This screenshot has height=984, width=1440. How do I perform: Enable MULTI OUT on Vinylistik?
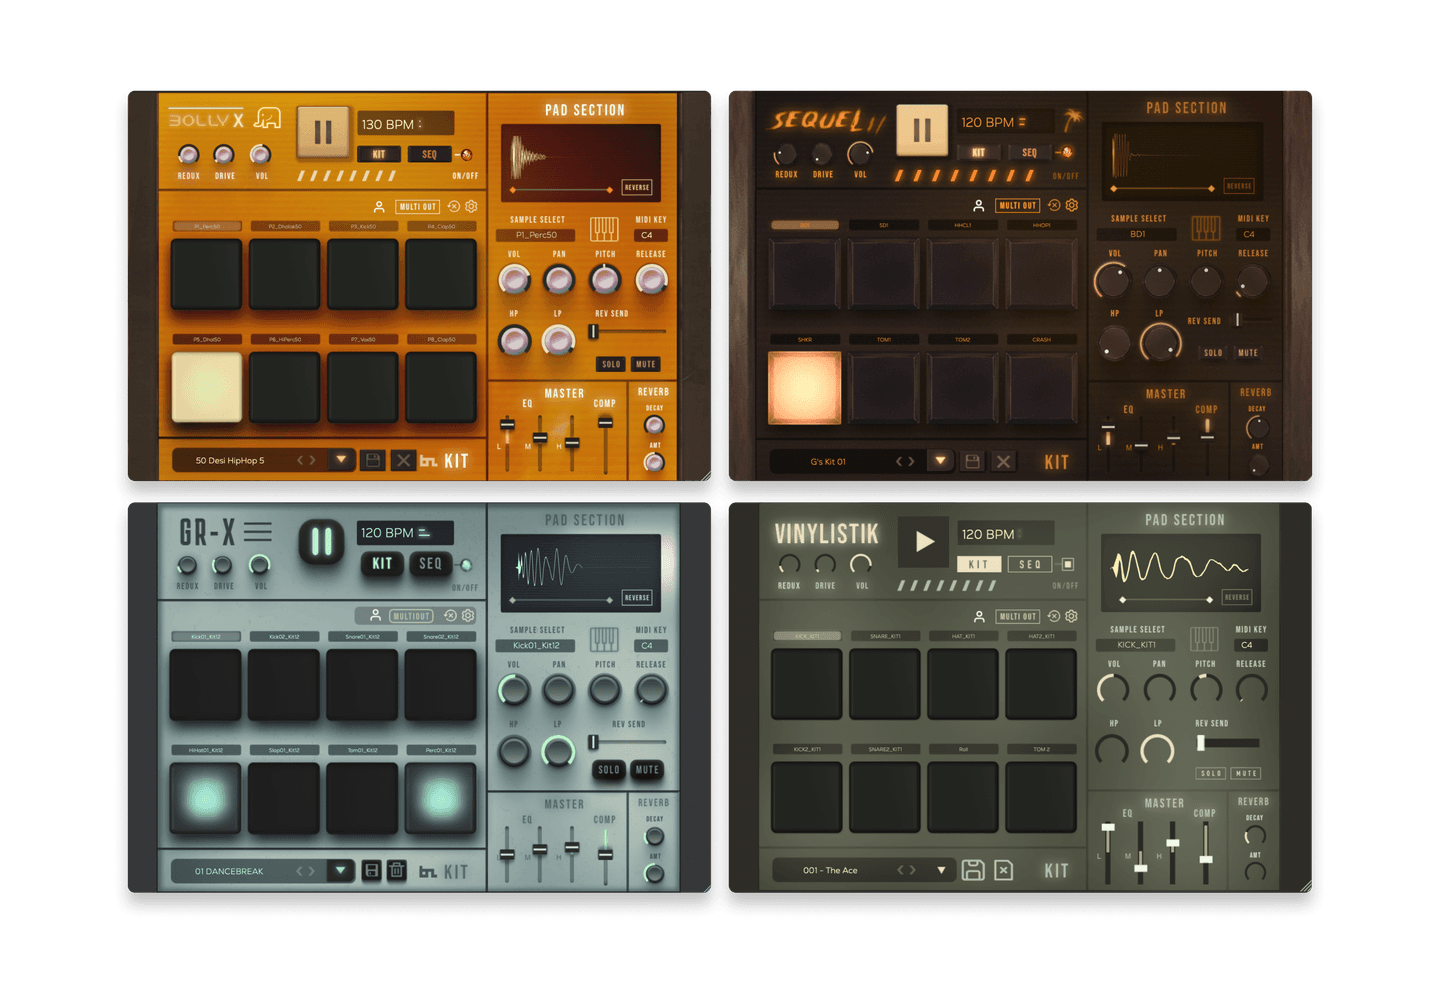pos(1018,616)
